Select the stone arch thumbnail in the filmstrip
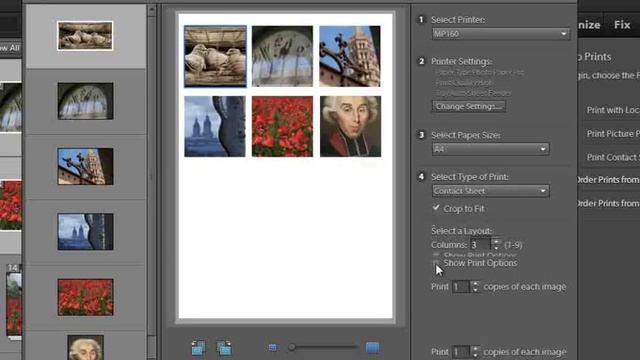 [x=85, y=101]
